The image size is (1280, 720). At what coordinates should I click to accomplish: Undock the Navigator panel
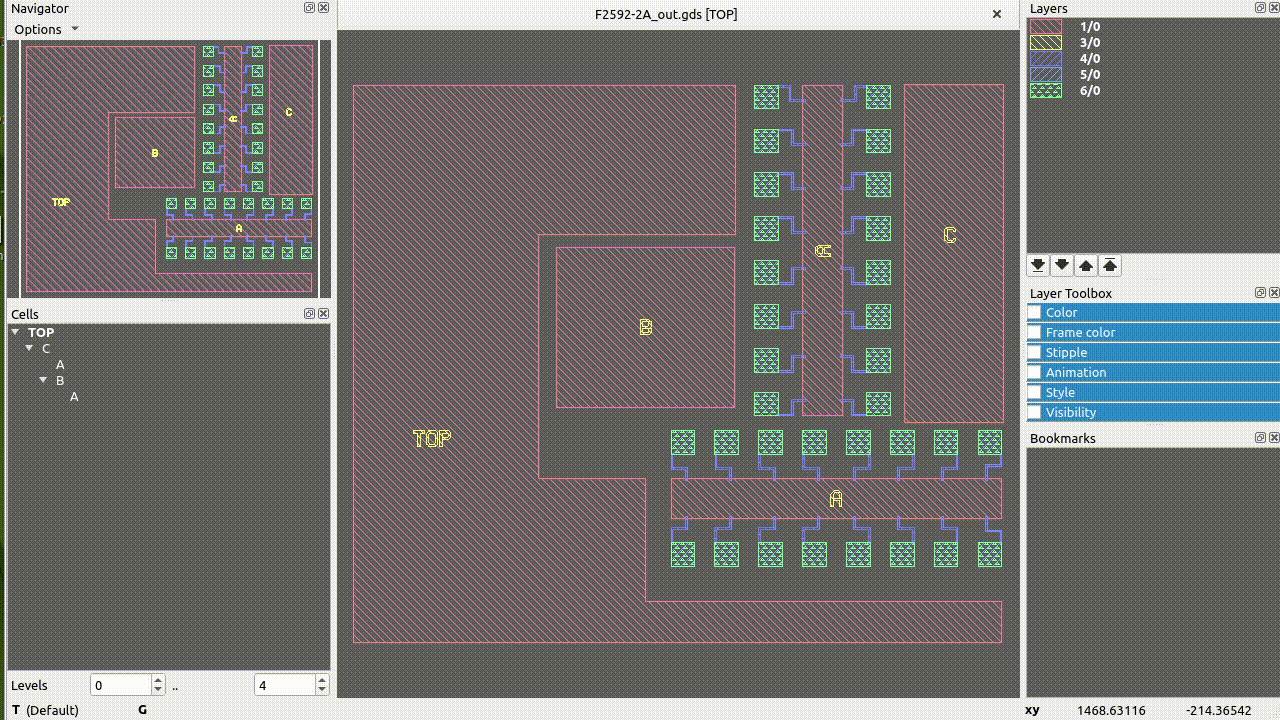pyautogui.click(x=310, y=8)
